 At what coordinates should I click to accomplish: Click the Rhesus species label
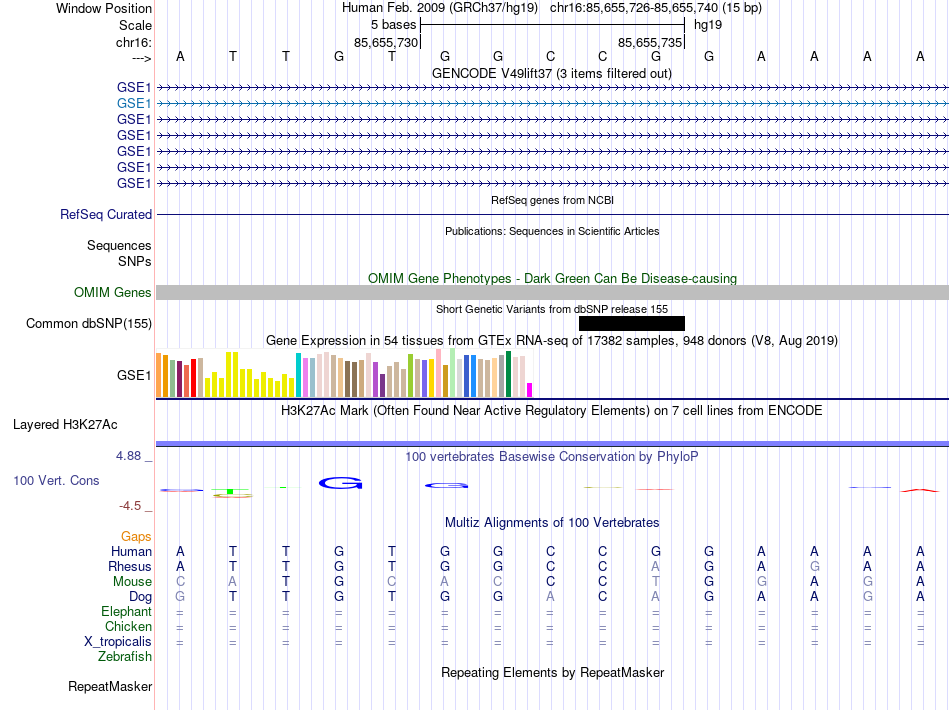click(x=130, y=566)
